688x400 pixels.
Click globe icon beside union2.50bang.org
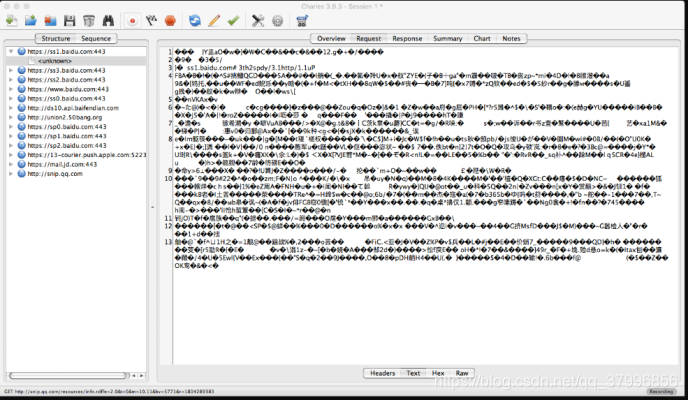click(22, 118)
